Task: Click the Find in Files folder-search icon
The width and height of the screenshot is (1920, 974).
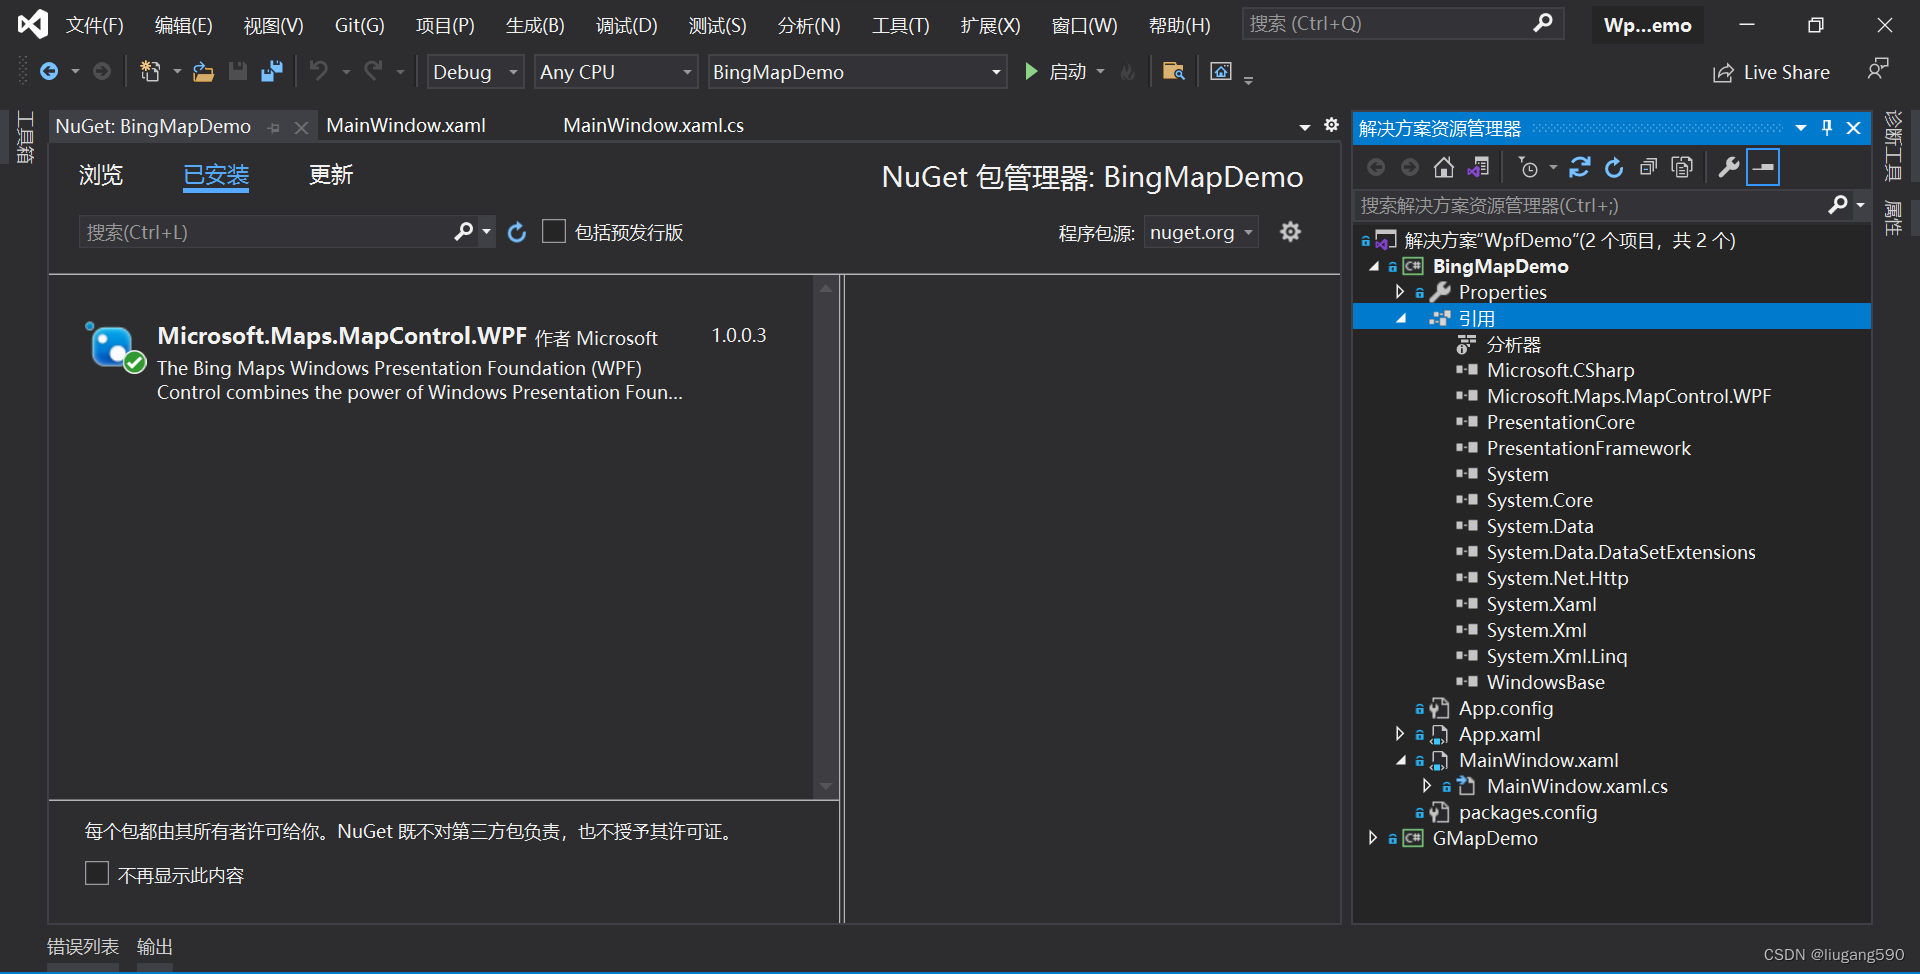Action: [1174, 71]
